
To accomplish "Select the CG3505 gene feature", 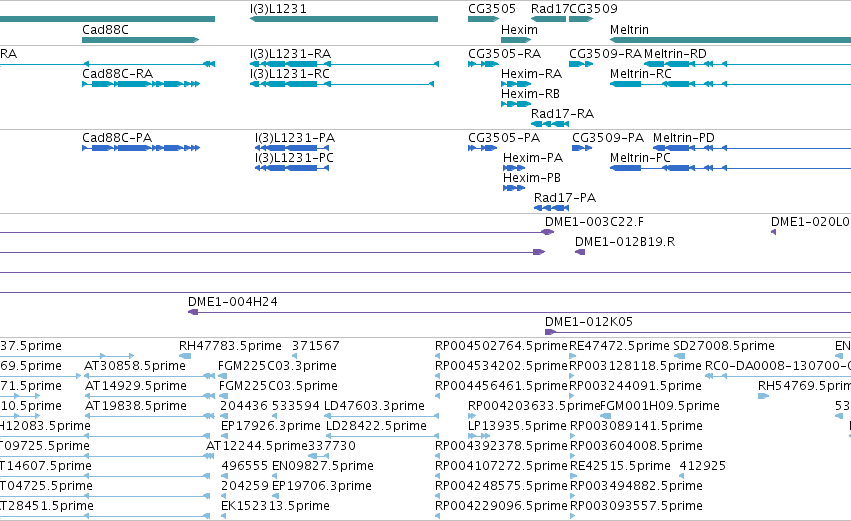I will [483, 19].
